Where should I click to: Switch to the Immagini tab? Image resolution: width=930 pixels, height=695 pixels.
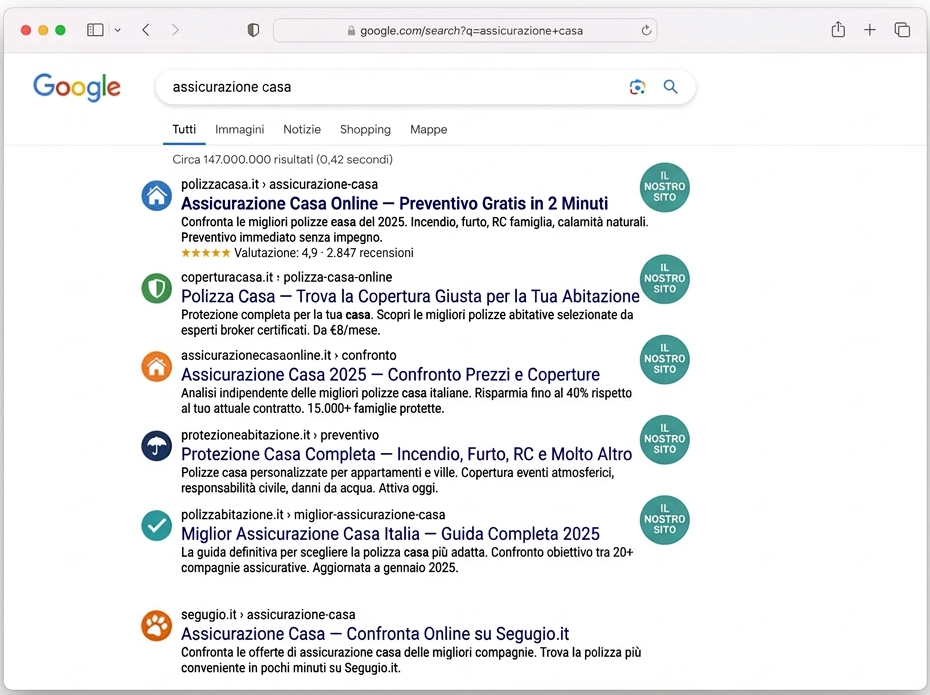[239, 129]
